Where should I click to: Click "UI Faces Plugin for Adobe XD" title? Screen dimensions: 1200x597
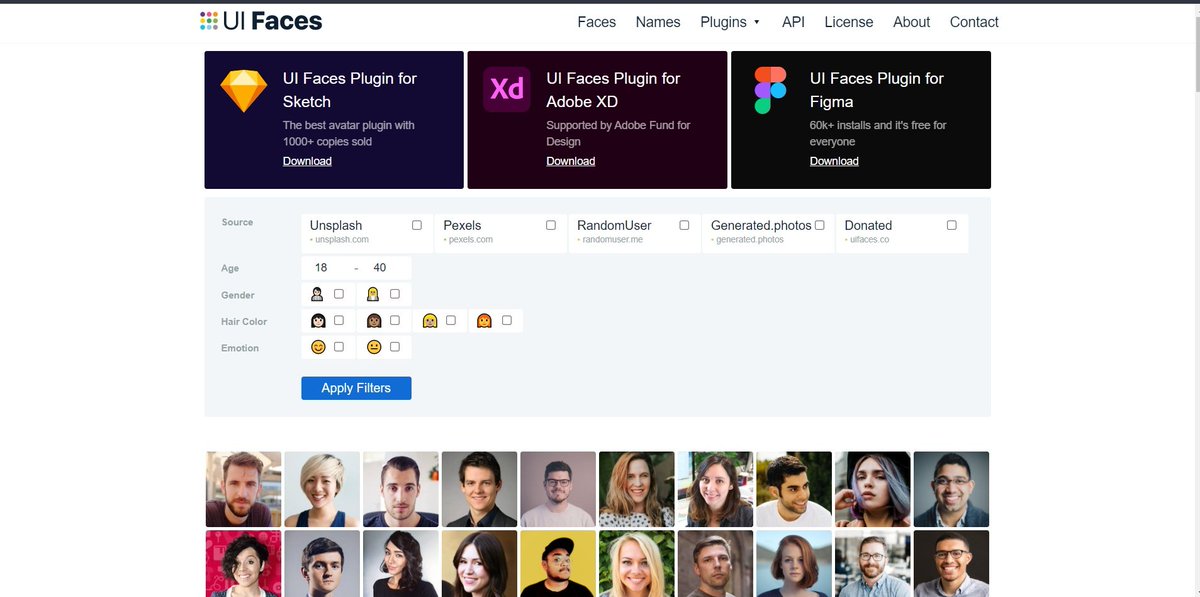(x=613, y=90)
